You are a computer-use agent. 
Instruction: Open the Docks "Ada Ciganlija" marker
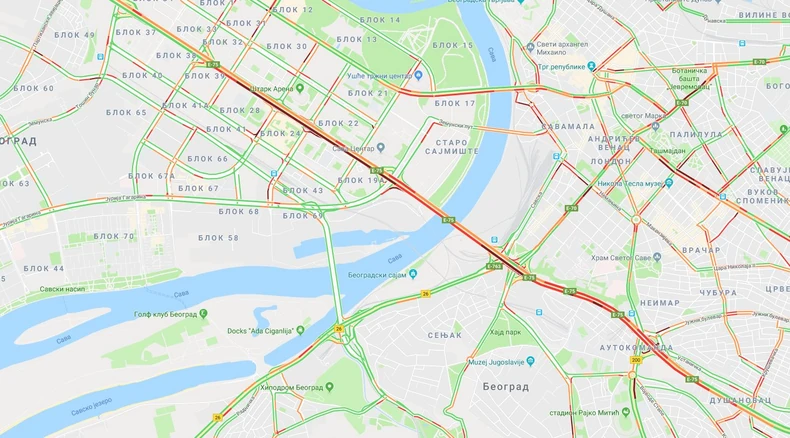click(300, 331)
